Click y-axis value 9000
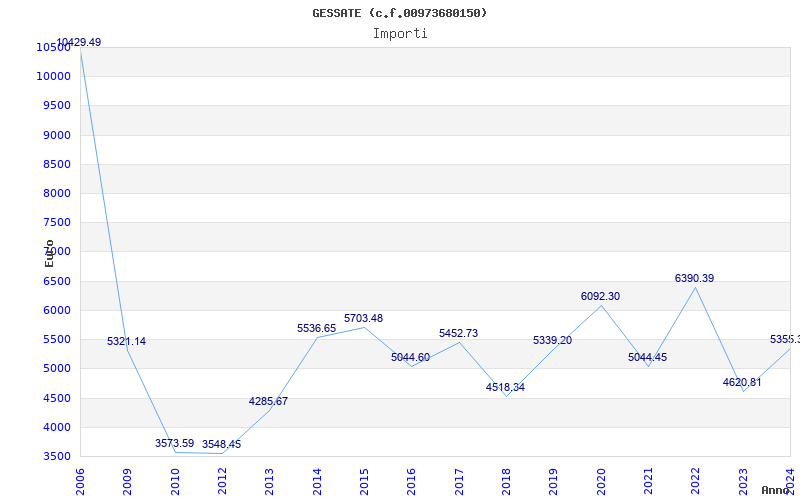This screenshot has width=800, height=500. 57,135
